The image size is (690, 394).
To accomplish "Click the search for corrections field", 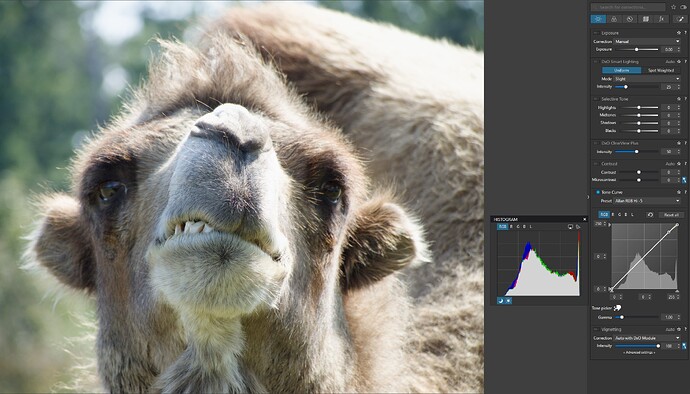I will click(628, 7).
